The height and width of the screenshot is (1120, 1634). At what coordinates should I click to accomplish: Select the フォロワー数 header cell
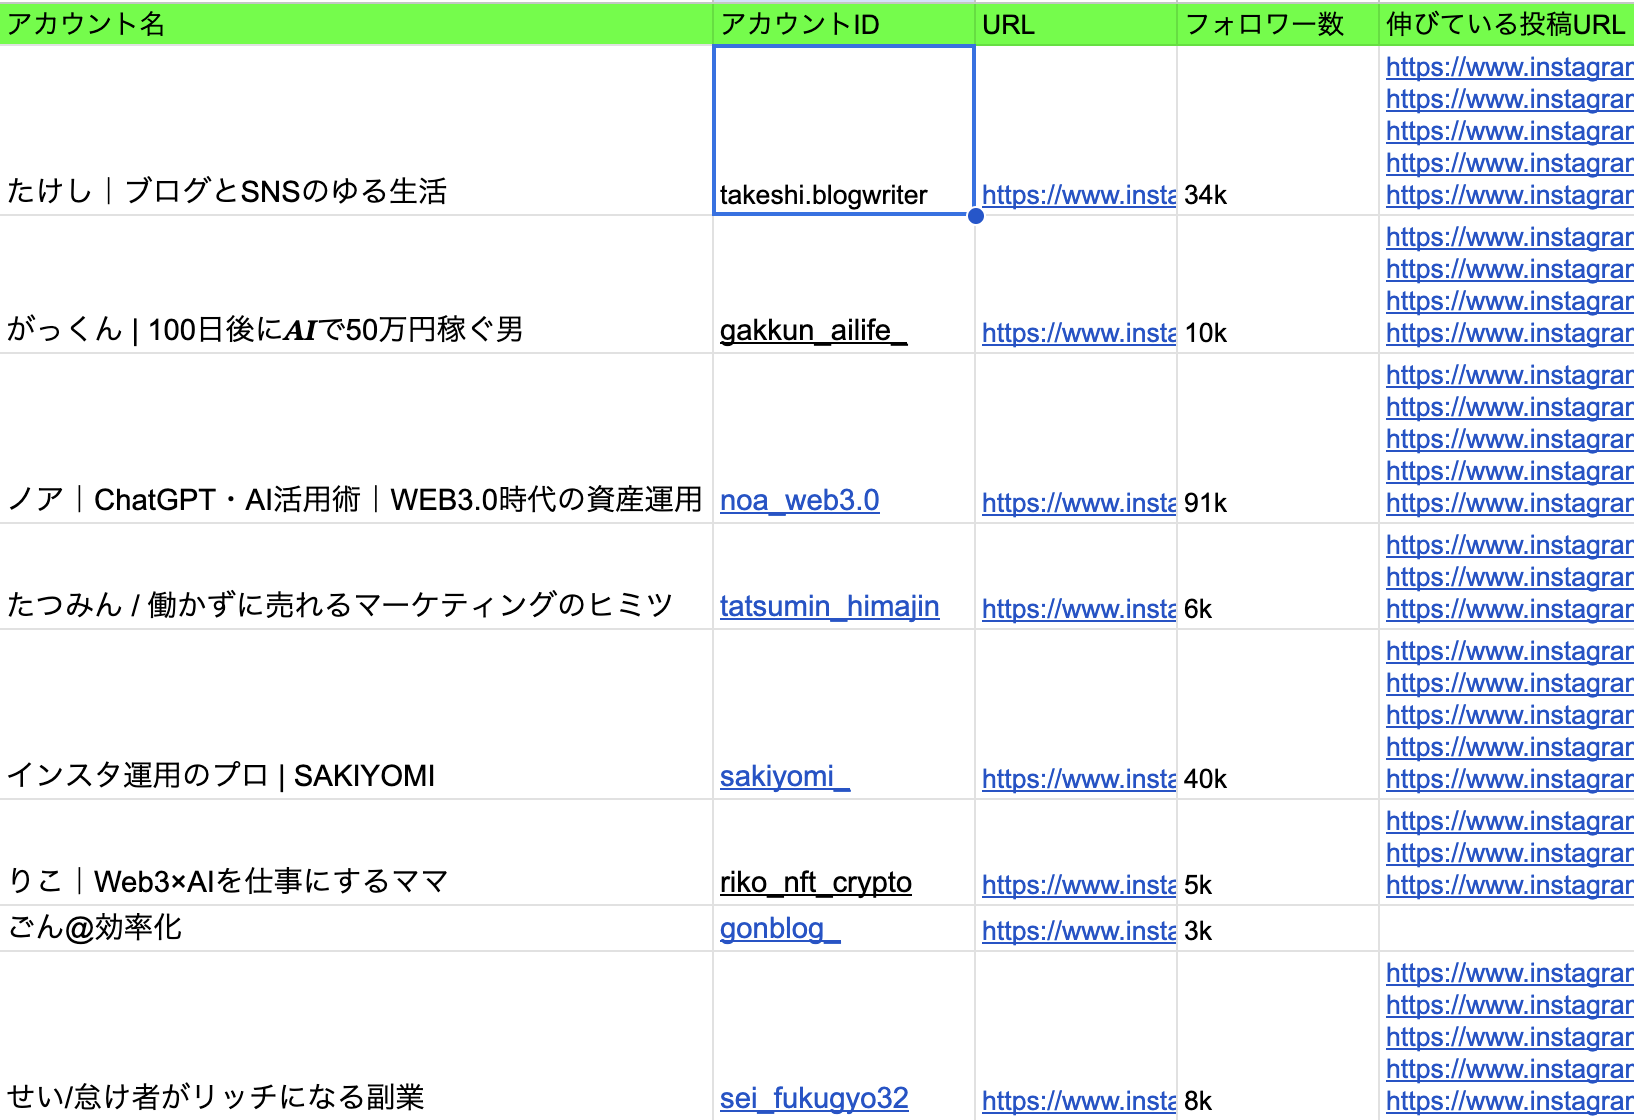[x=1278, y=24]
